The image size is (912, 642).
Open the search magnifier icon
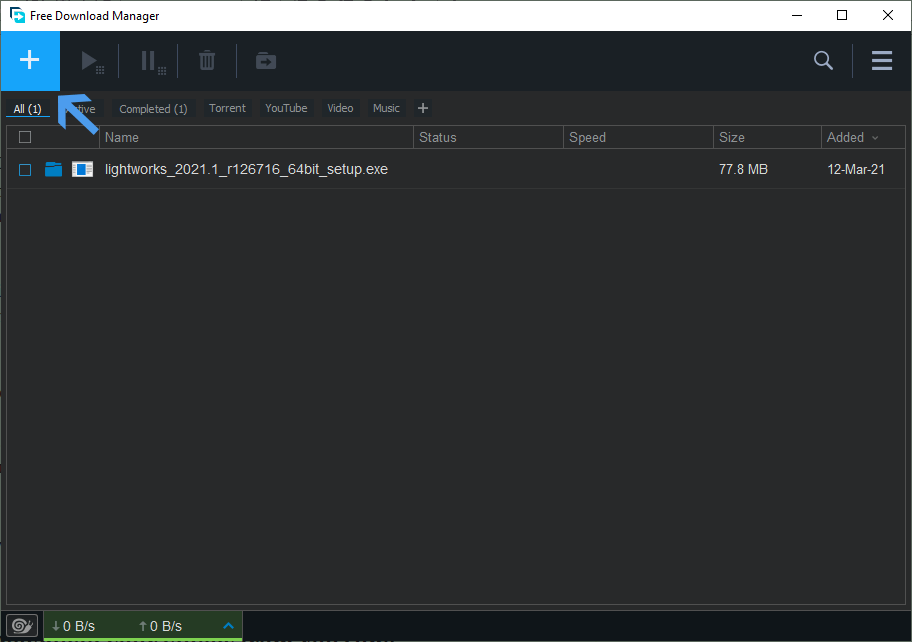(x=823, y=60)
